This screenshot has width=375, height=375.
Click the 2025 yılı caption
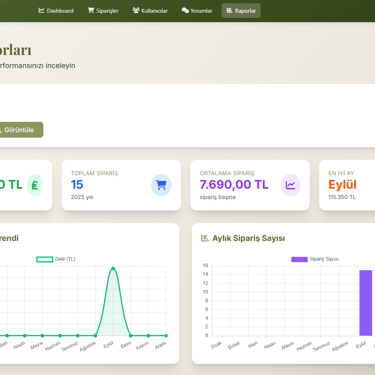coord(82,197)
